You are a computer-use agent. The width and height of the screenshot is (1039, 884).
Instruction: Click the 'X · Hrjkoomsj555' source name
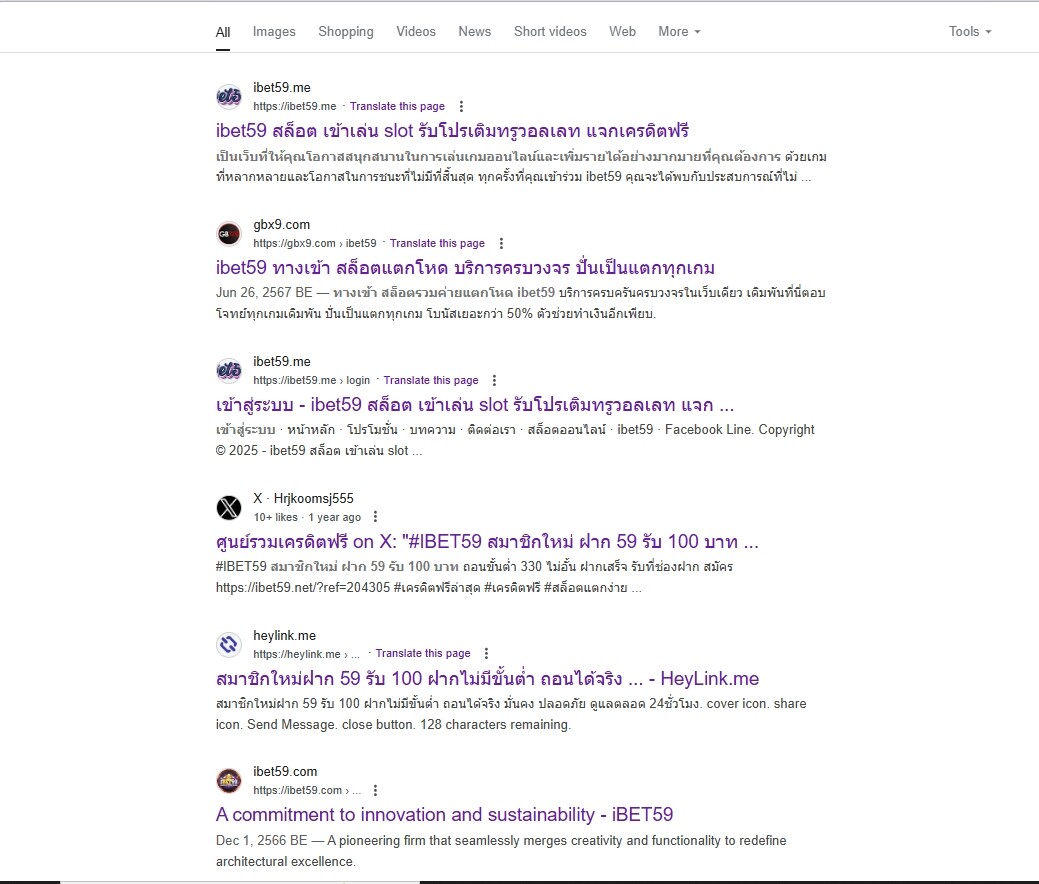pos(303,498)
